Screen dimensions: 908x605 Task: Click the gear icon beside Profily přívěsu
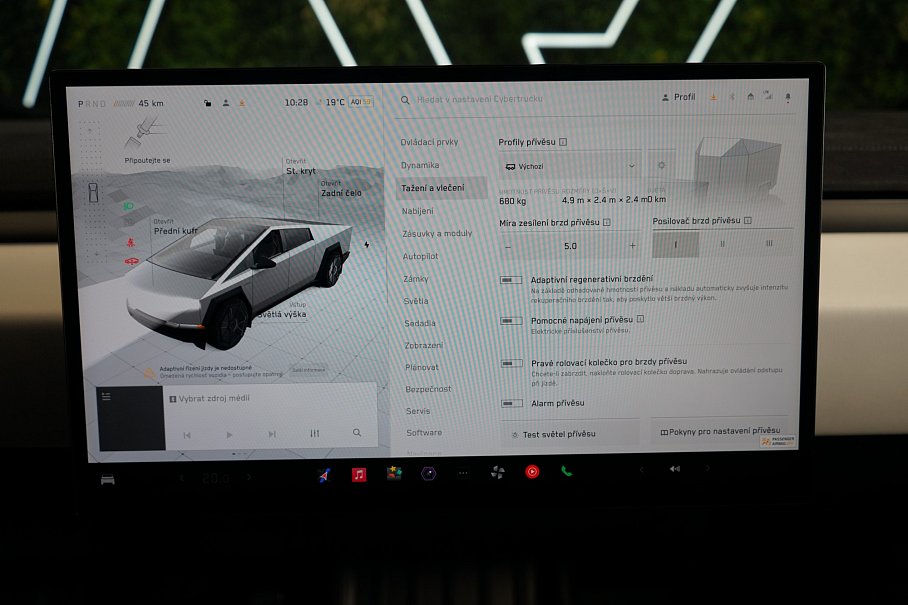point(662,166)
